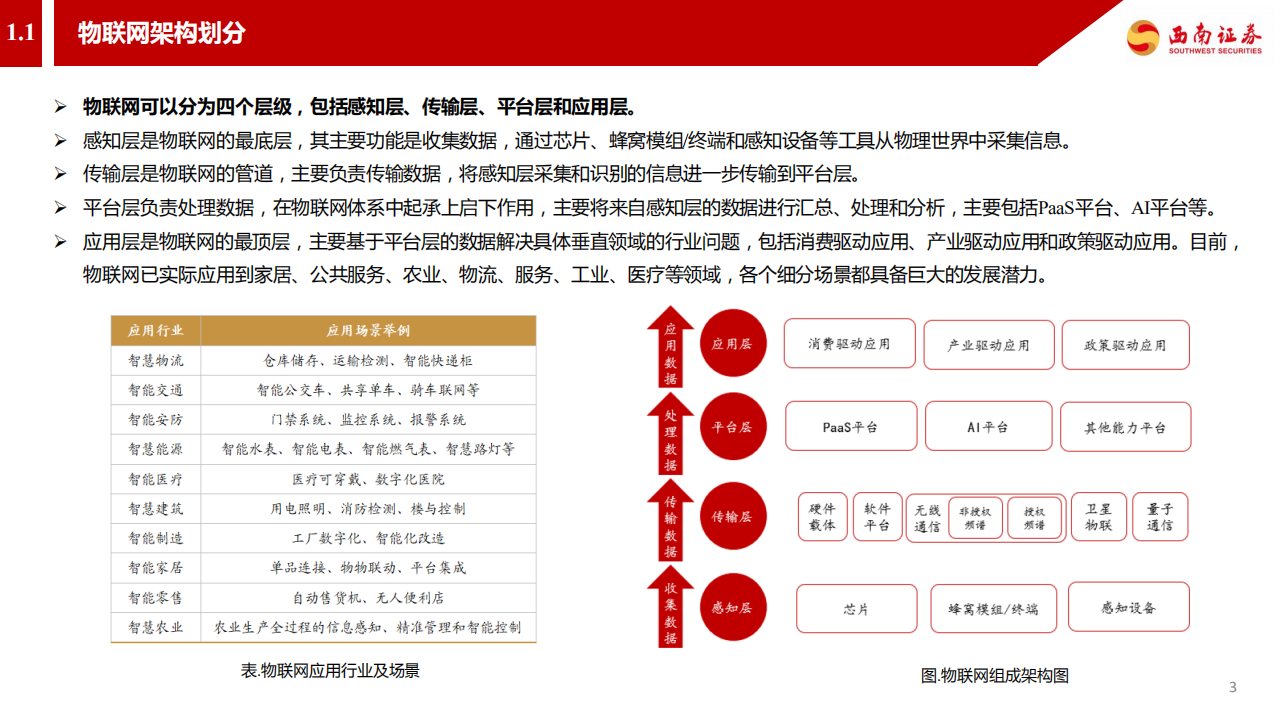Click the AI平台 button
The width and height of the screenshot is (1279, 719).
point(988,426)
